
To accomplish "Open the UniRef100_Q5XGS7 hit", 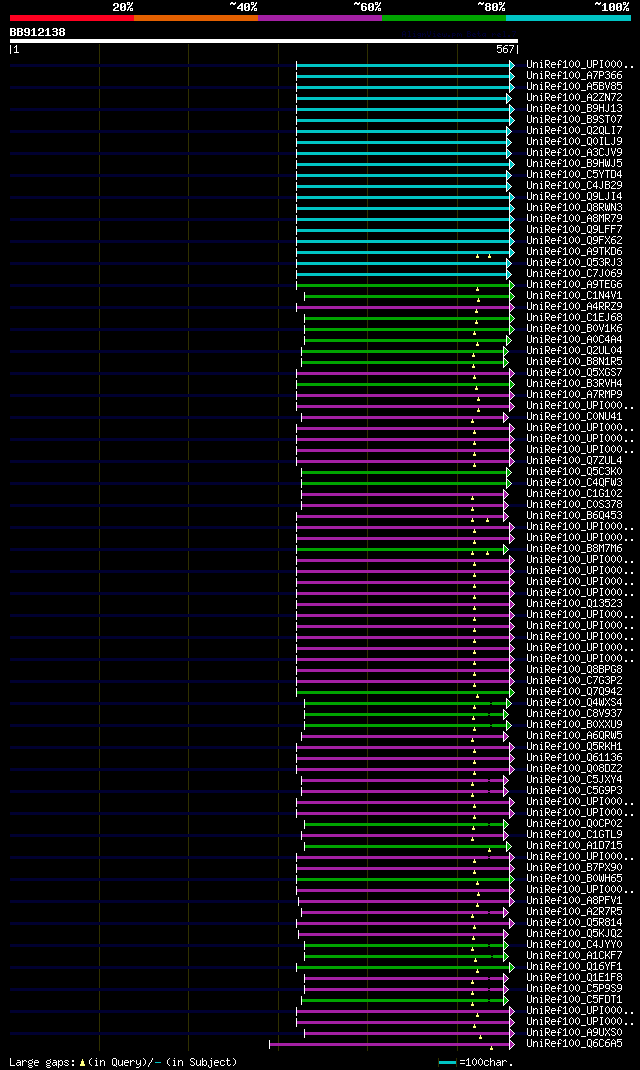I will click(574, 373).
